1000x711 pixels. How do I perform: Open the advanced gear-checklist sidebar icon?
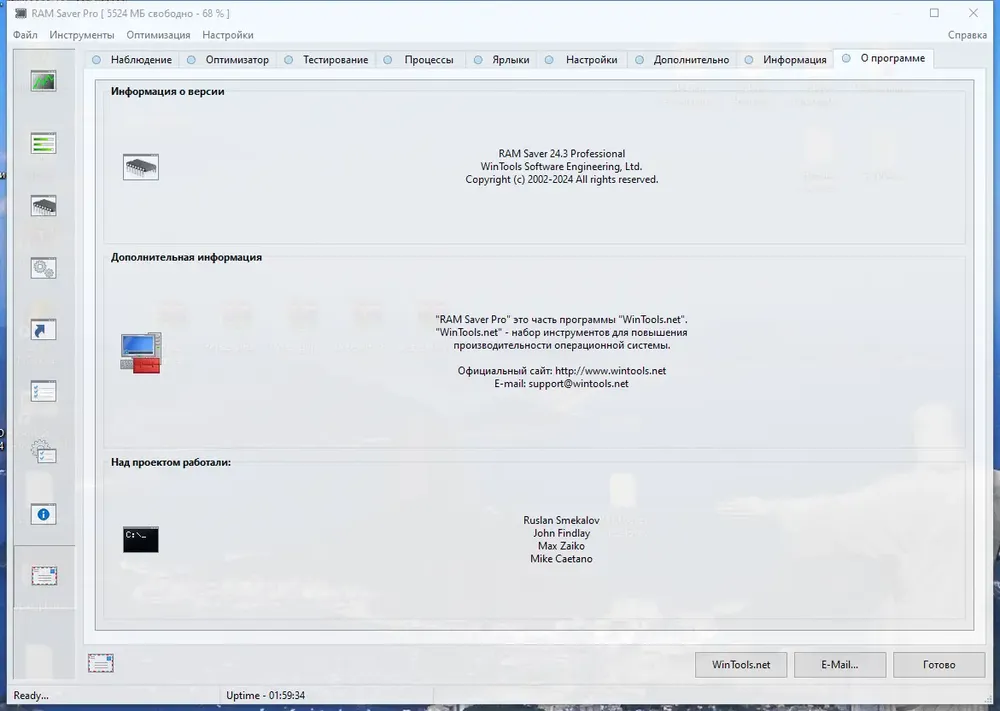click(43, 452)
